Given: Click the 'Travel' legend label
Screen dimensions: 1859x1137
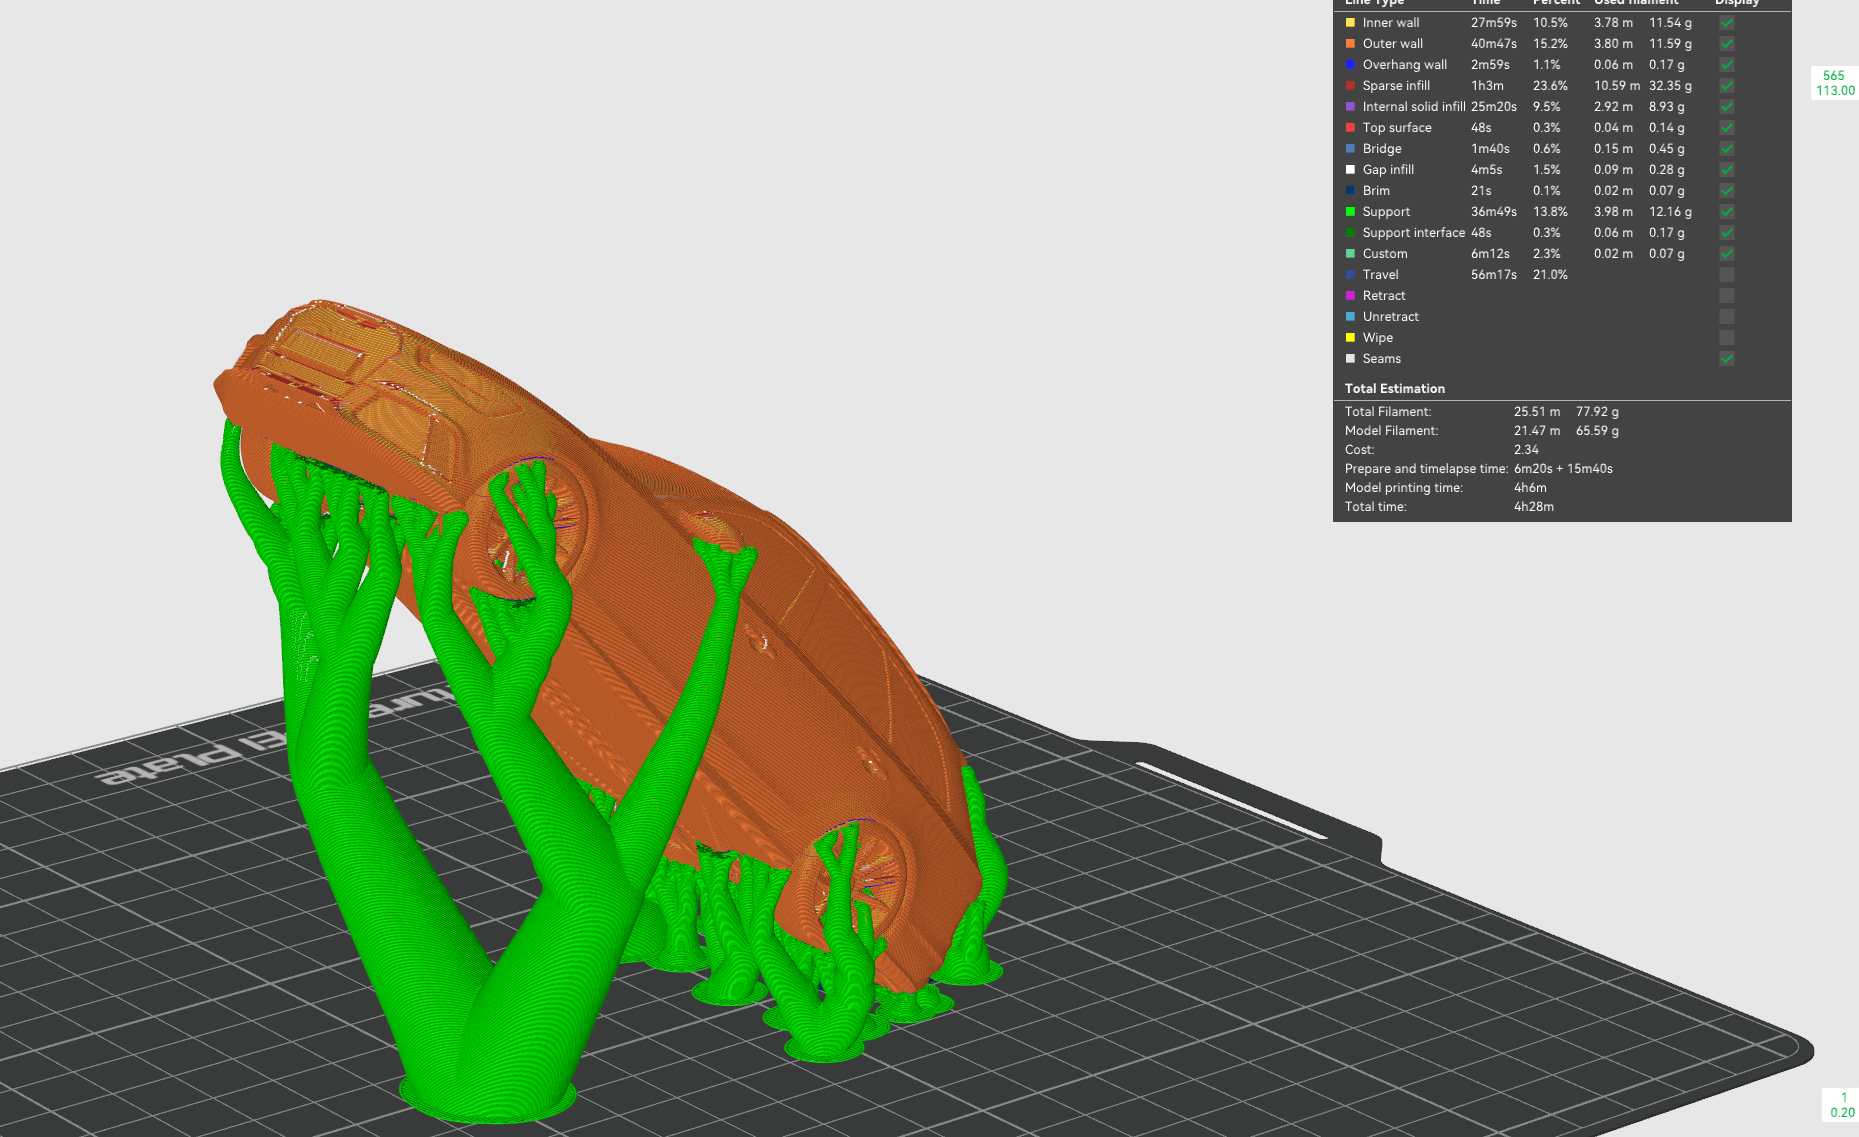Looking at the screenshot, I should (x=1380, y=275).
